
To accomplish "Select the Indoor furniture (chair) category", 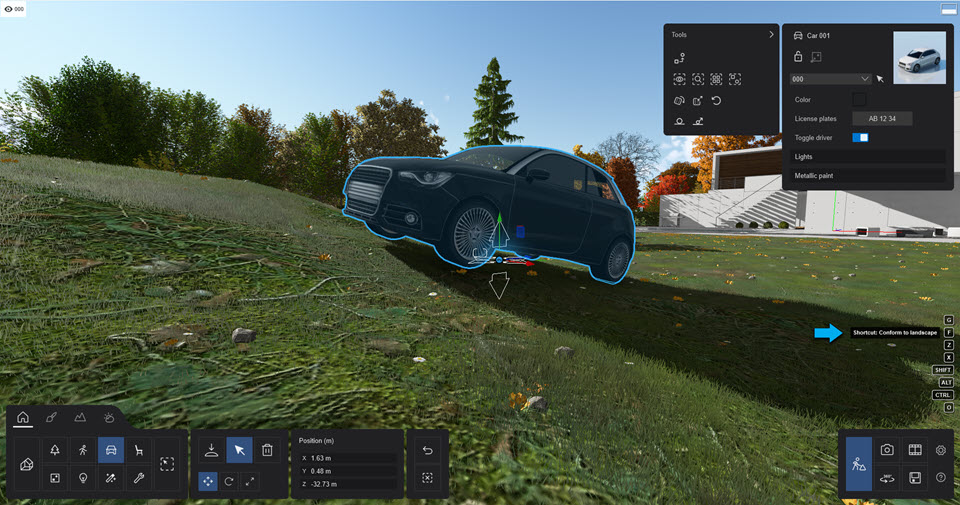I will pyautogui.click(x=138, y=451).
